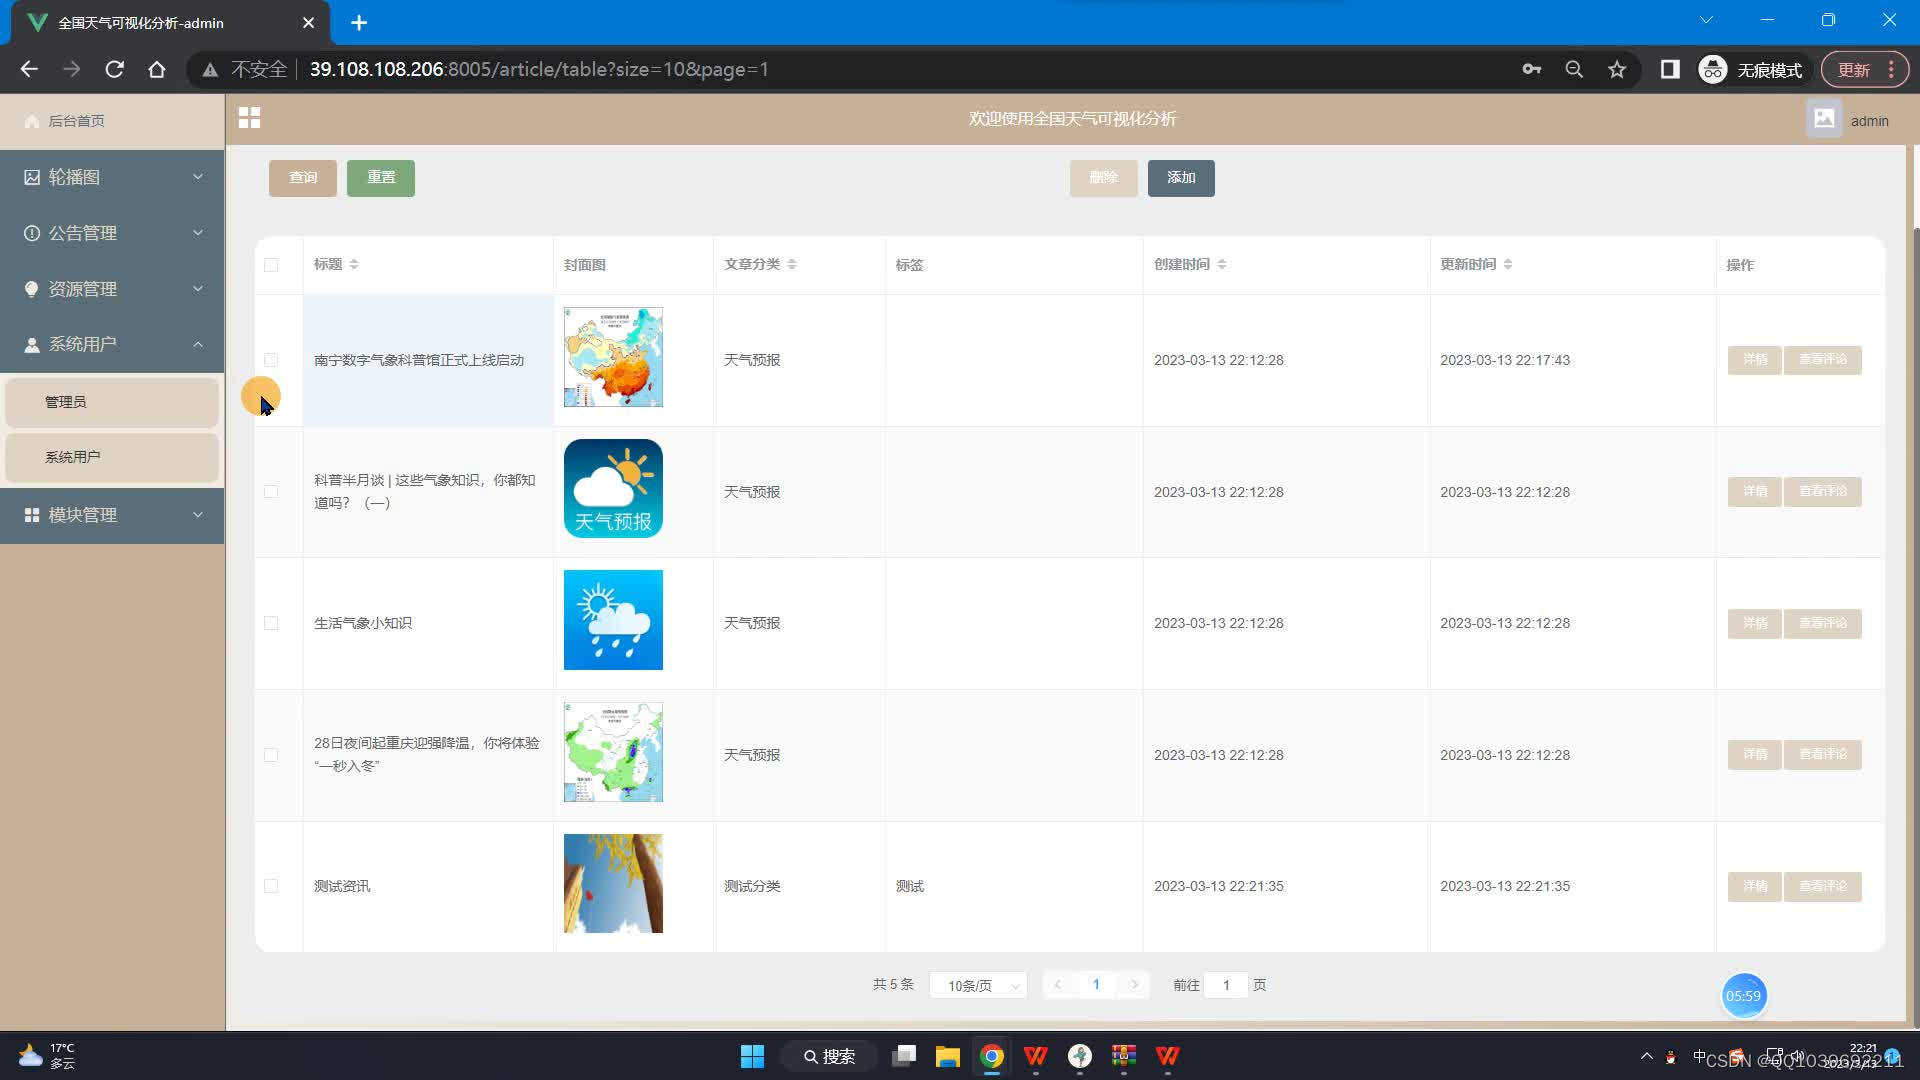Open 查看评论 for 科普半月谈 row
Screen dimensions: 1920x1080
coord(1823,492)
